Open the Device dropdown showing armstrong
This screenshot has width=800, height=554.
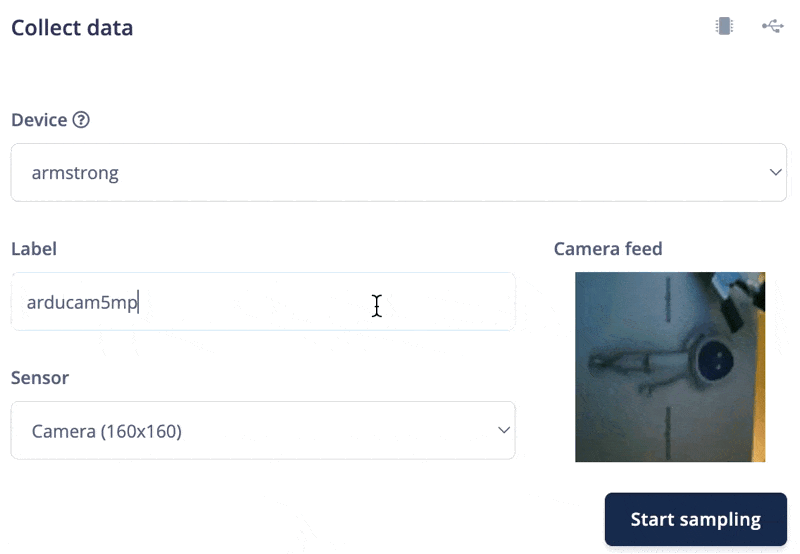click(x=398, y=172)
